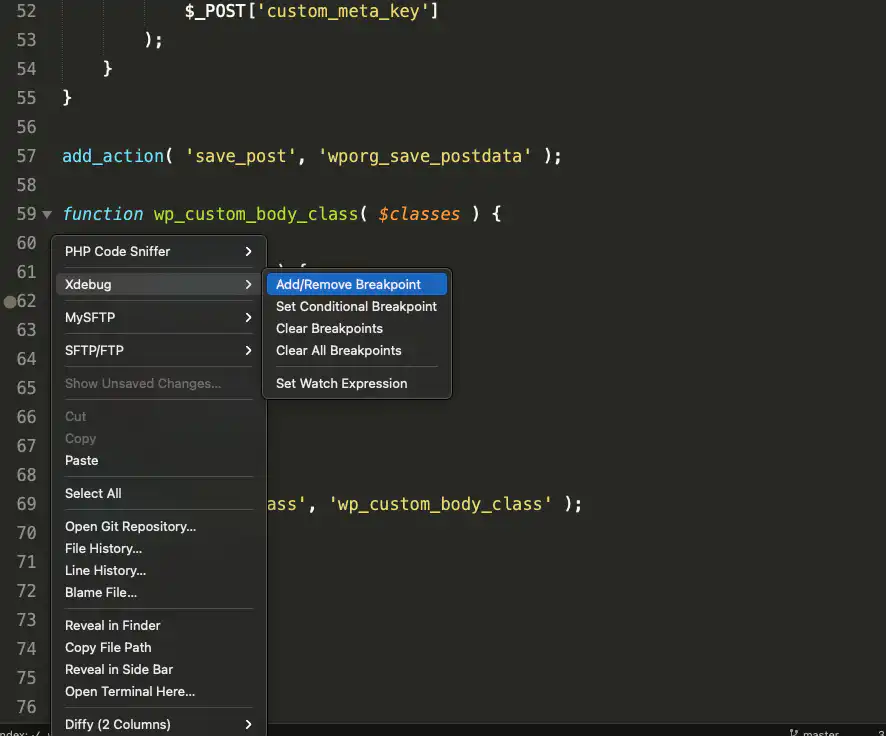Click Open Terminal Here
The image size is (886, 736).
(x=130, y=691)
